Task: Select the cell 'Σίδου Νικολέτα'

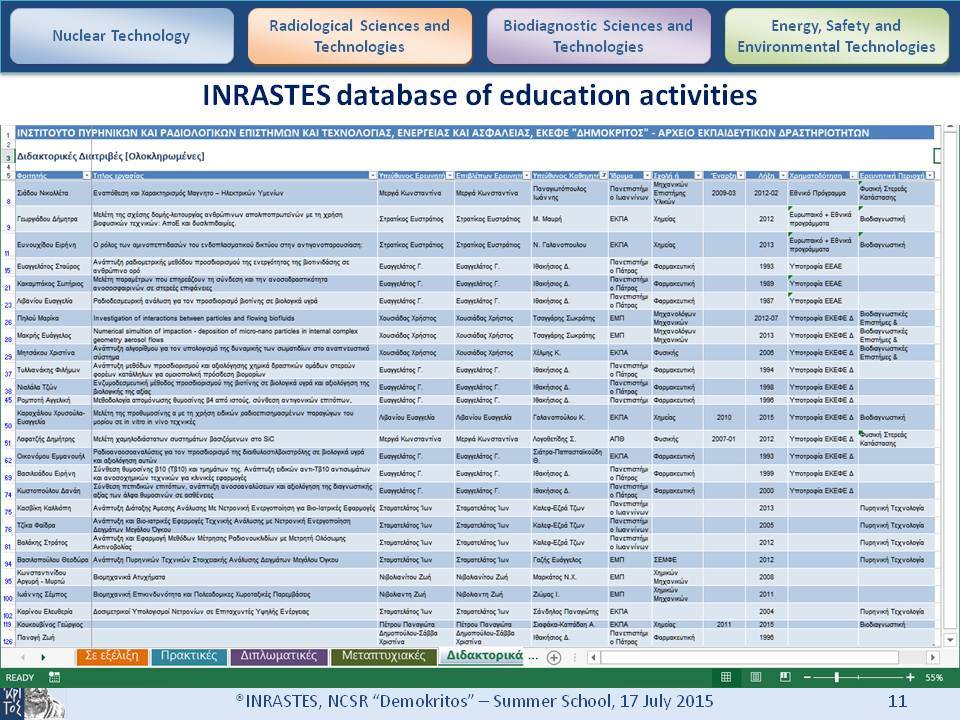Action: point(53,193)
